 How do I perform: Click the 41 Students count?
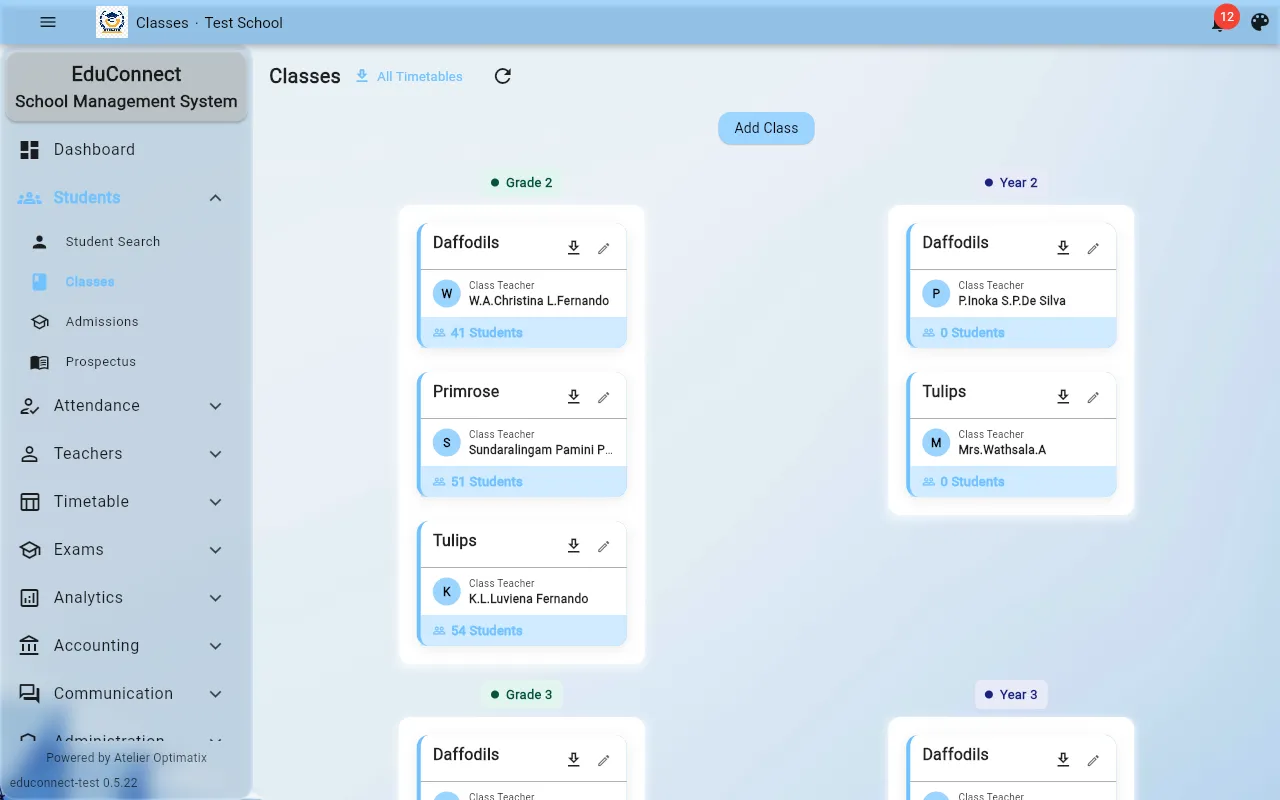486,333
